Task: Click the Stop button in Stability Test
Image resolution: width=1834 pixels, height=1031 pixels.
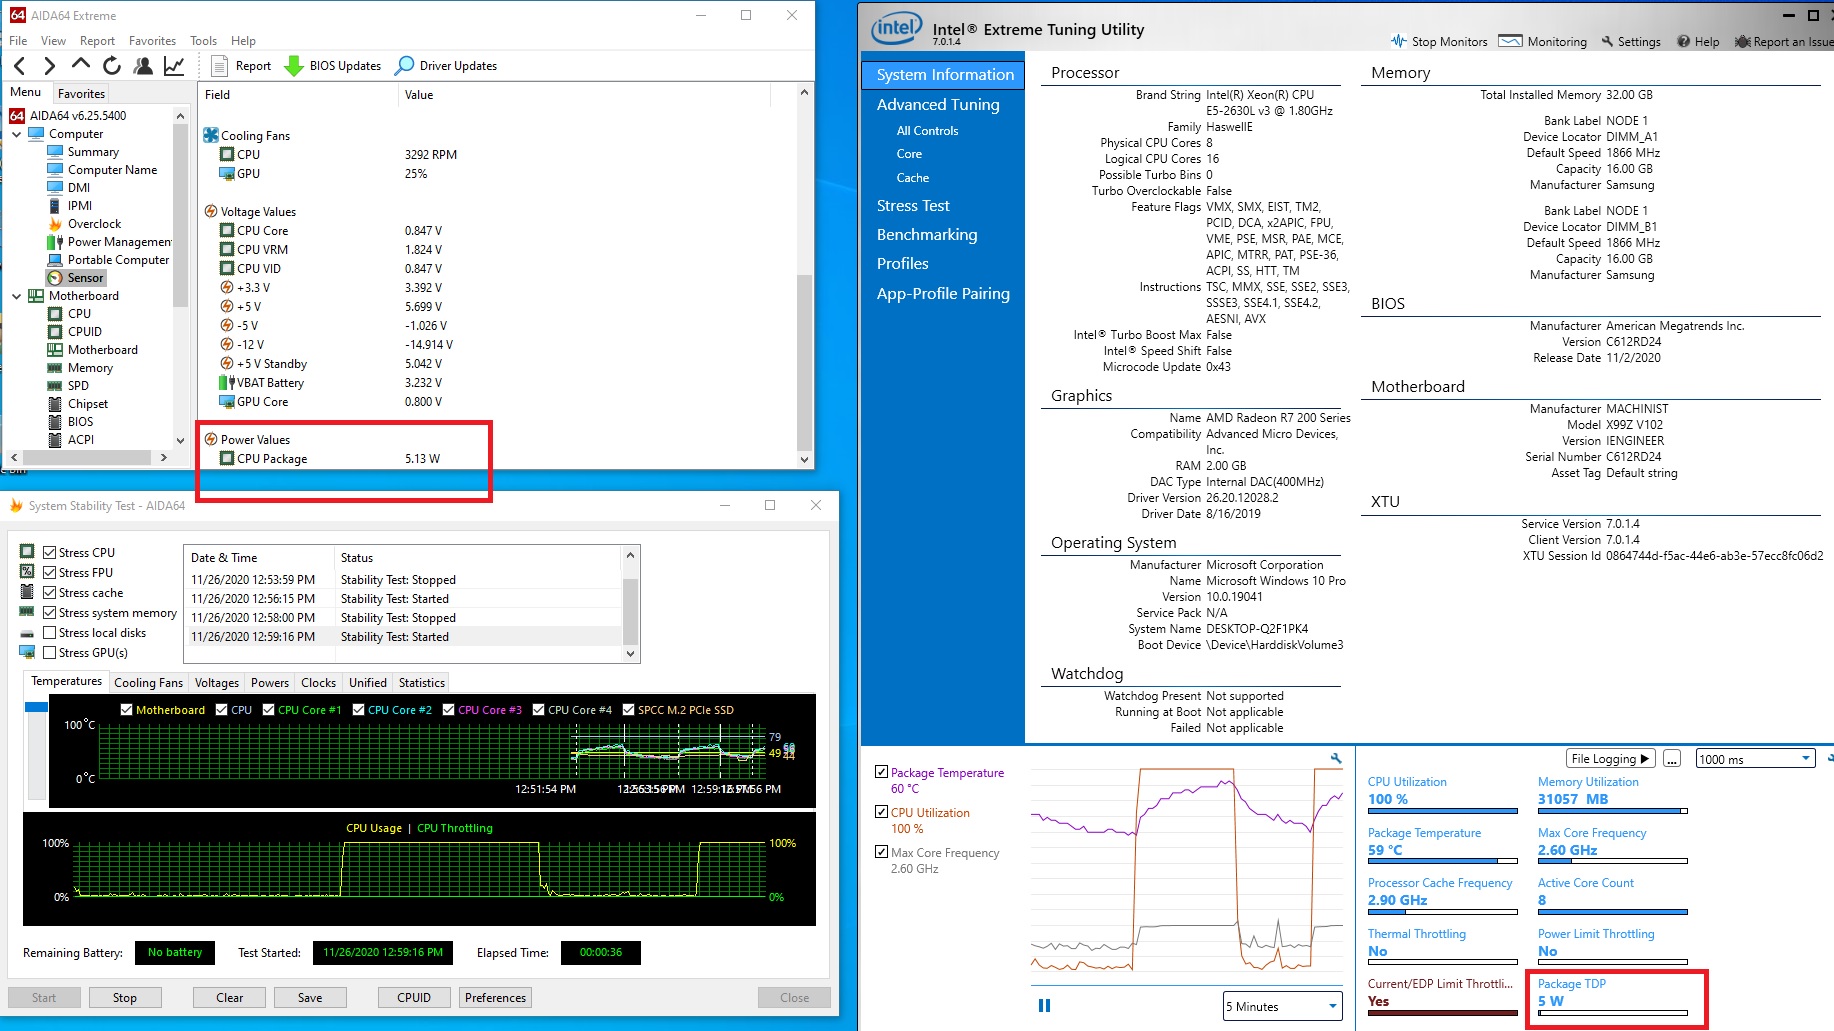Action: 125,998
